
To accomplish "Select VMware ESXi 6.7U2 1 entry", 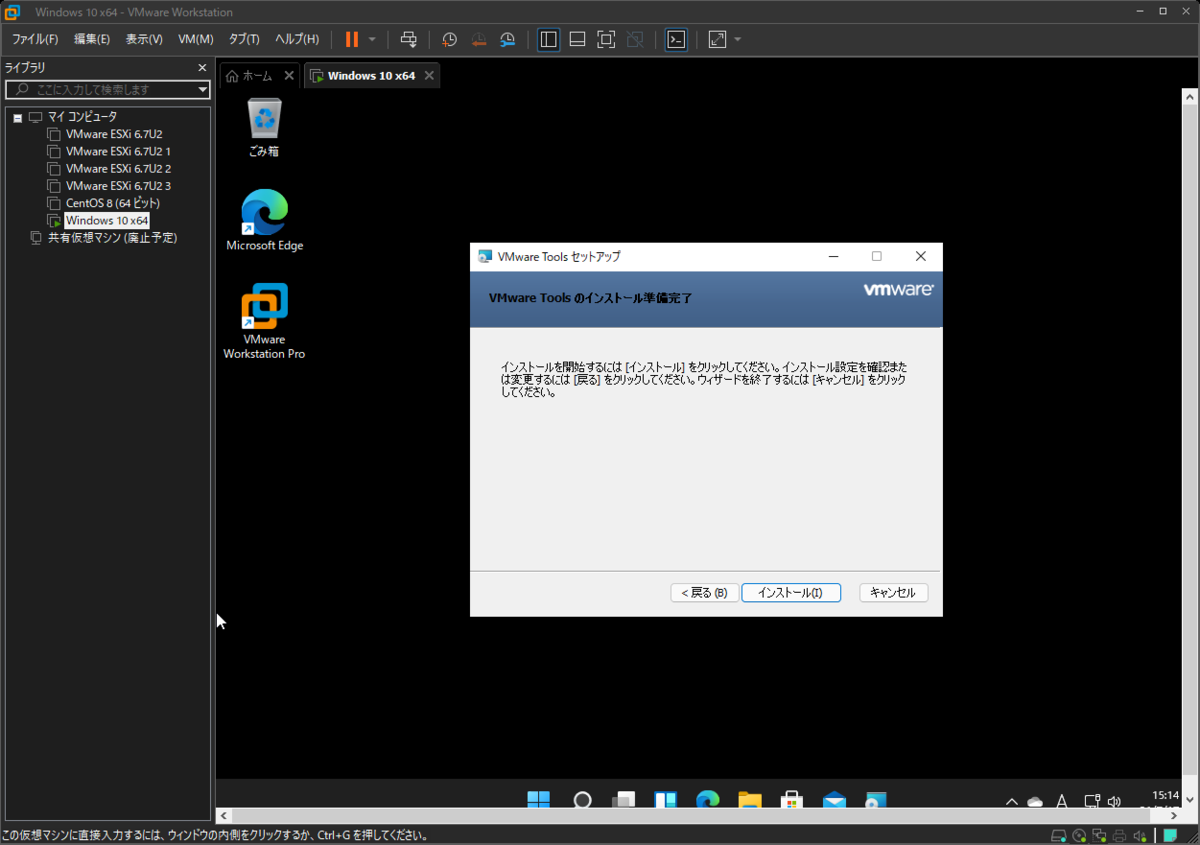I will pyautogui.click(x=118, y=151).
